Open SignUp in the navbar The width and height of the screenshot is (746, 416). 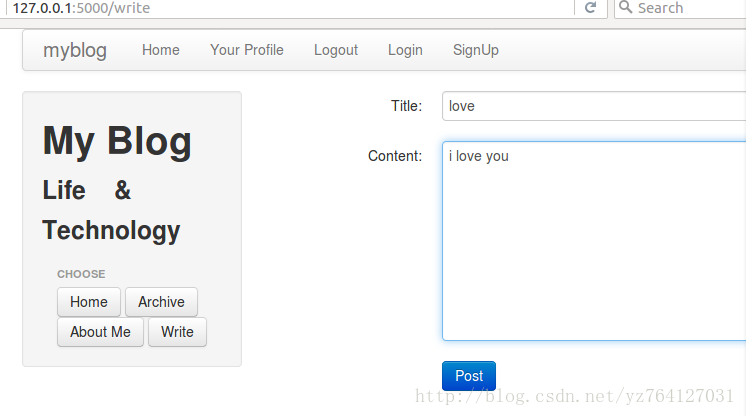476,50
